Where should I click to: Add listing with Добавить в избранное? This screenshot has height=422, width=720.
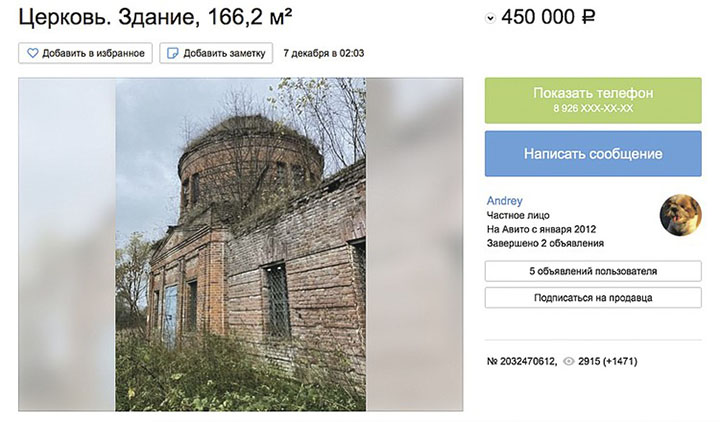click(85, 53)
